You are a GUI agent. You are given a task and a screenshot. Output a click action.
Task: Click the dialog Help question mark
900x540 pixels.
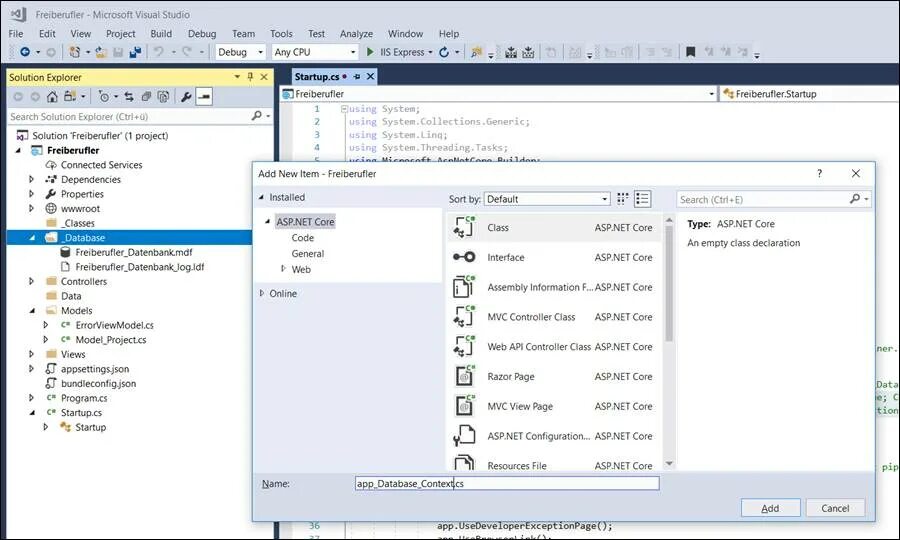tap(820, 173)
